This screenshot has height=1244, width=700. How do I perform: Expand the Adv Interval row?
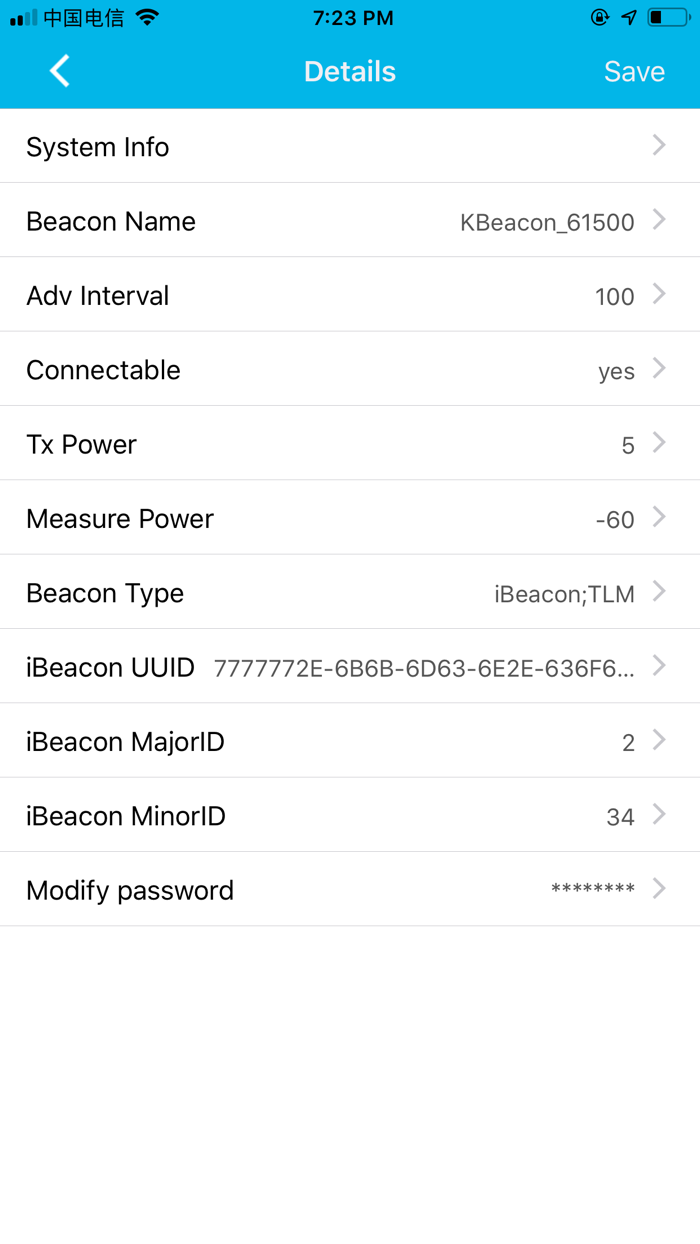pyautogui.click(x=350, y=295)
